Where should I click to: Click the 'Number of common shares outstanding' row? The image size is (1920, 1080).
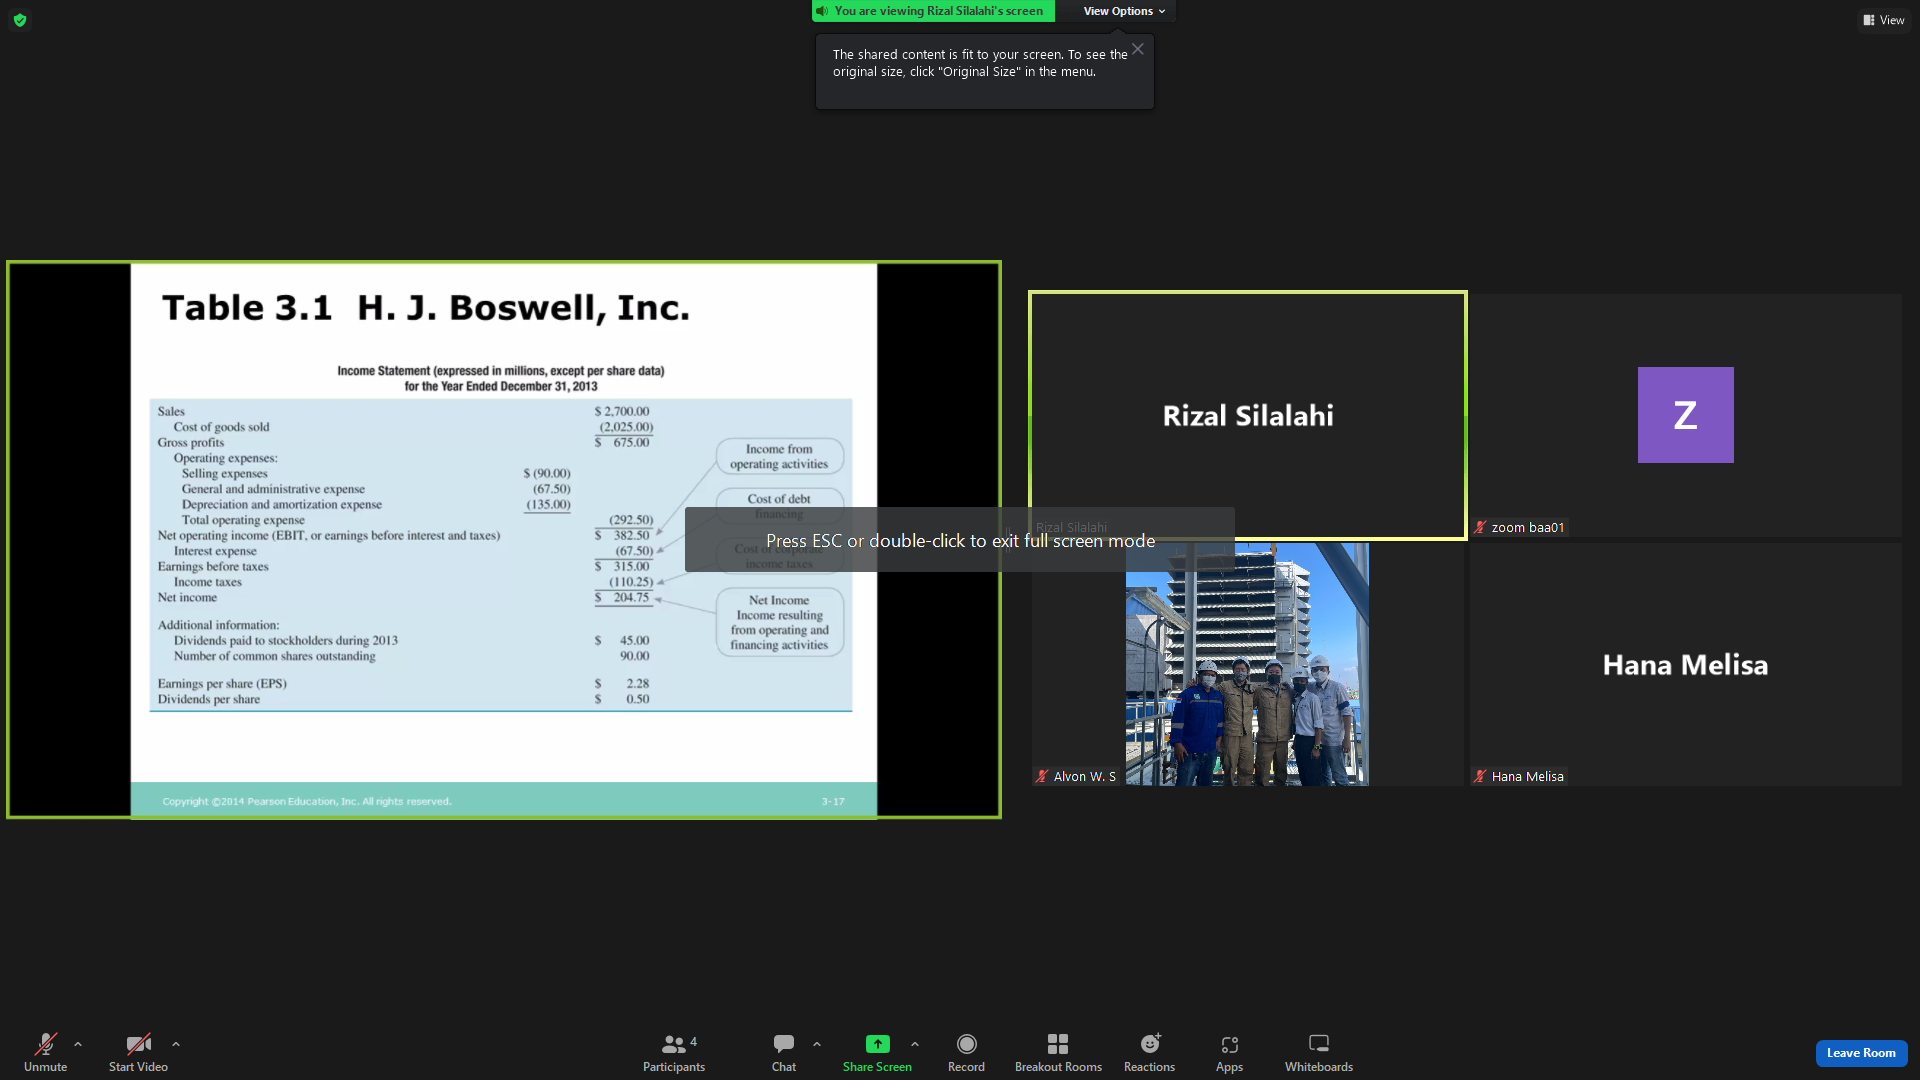pyautogui.click(x=411, y=656)
